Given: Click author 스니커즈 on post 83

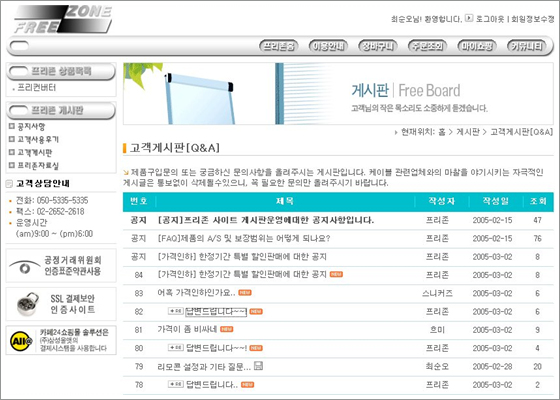Looking at the screenshot, I should tap(437, 293).
